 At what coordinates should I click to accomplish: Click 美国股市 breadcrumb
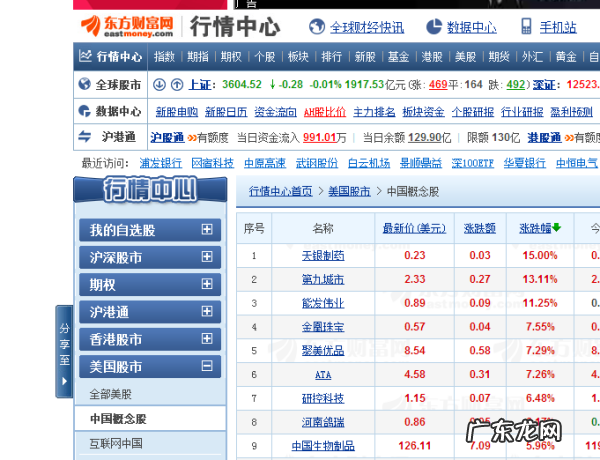tap(349, 191)
